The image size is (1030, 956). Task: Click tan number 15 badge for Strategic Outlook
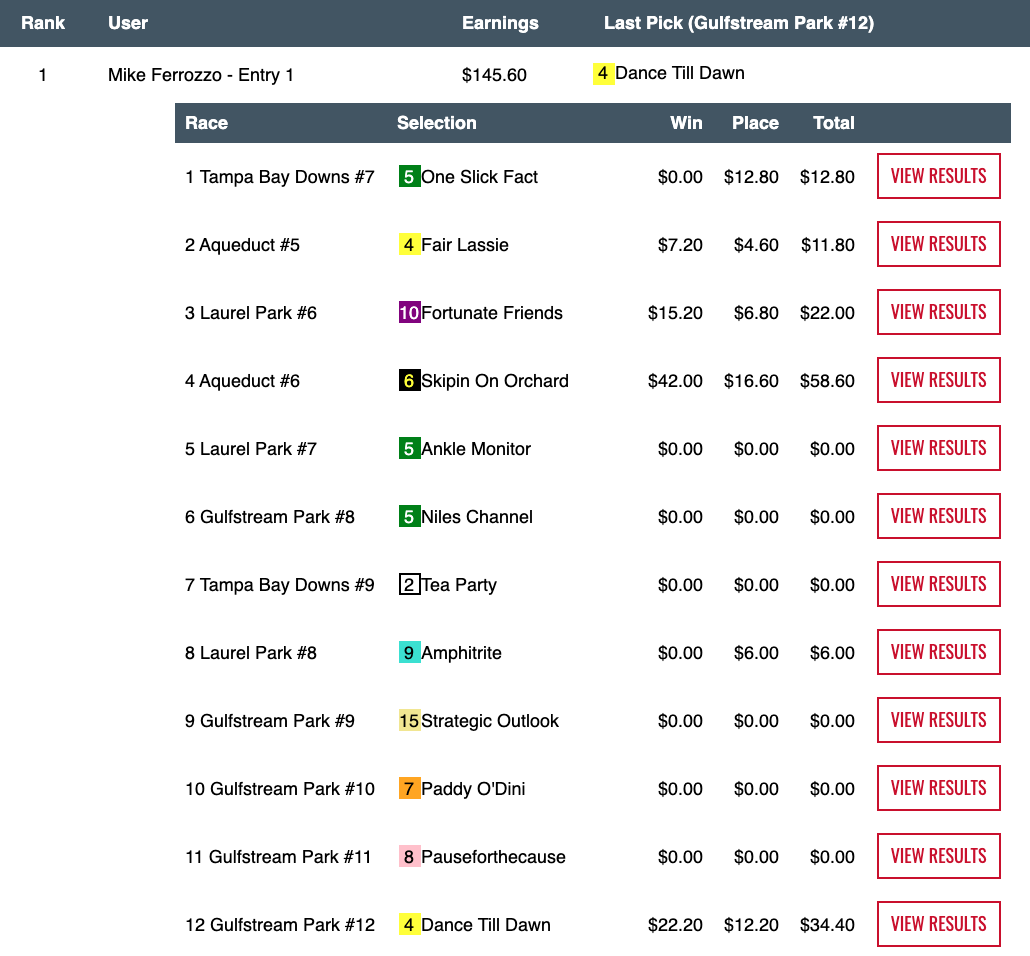409,721
